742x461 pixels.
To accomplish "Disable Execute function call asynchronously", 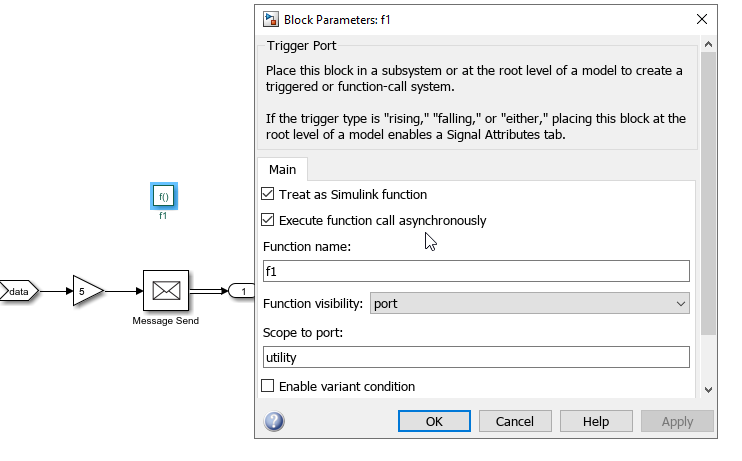I will pyautogui.click(x=268, y=220).
